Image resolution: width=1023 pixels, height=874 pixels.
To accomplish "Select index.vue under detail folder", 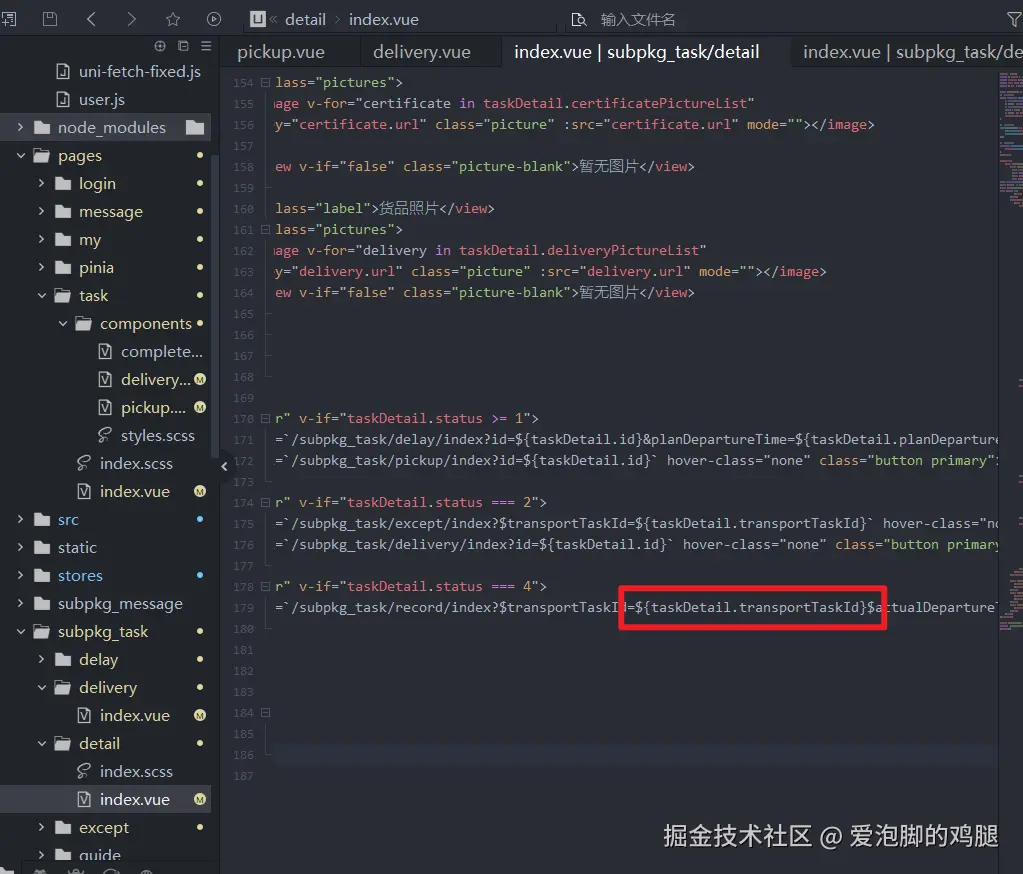I will (134, 800).
